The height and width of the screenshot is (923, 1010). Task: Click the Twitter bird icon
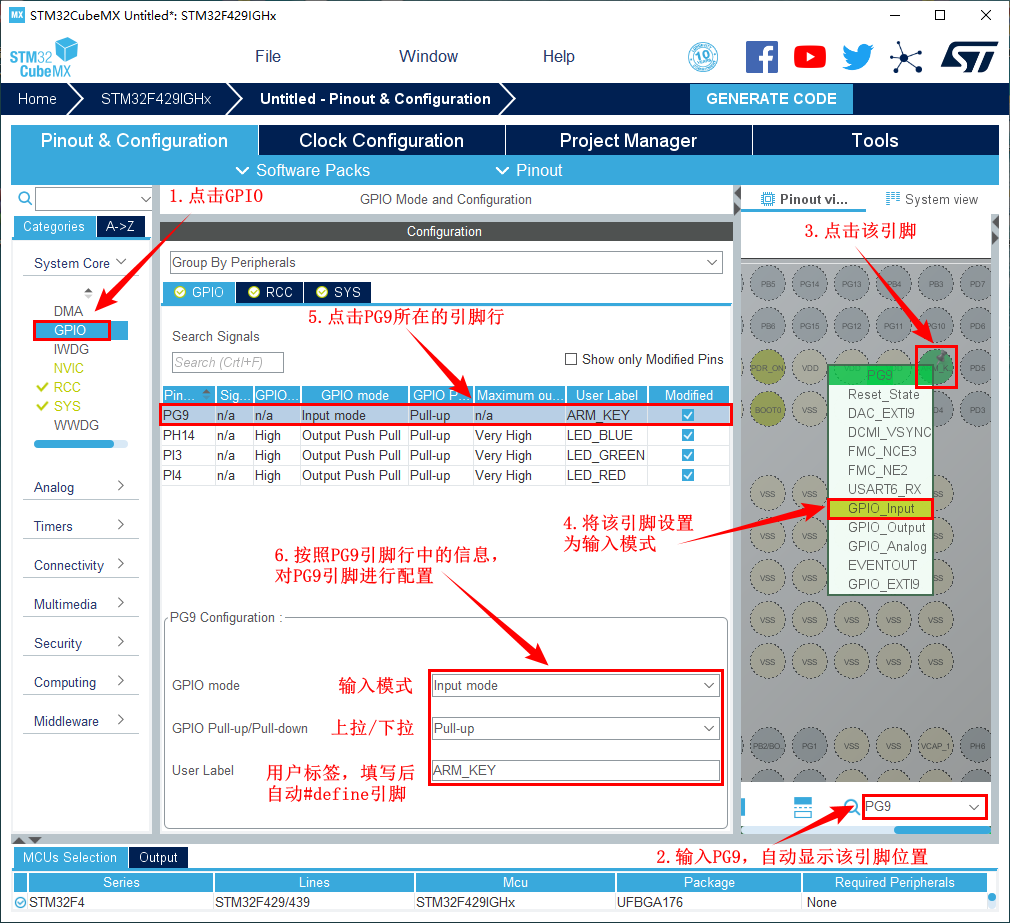[857, 57]
